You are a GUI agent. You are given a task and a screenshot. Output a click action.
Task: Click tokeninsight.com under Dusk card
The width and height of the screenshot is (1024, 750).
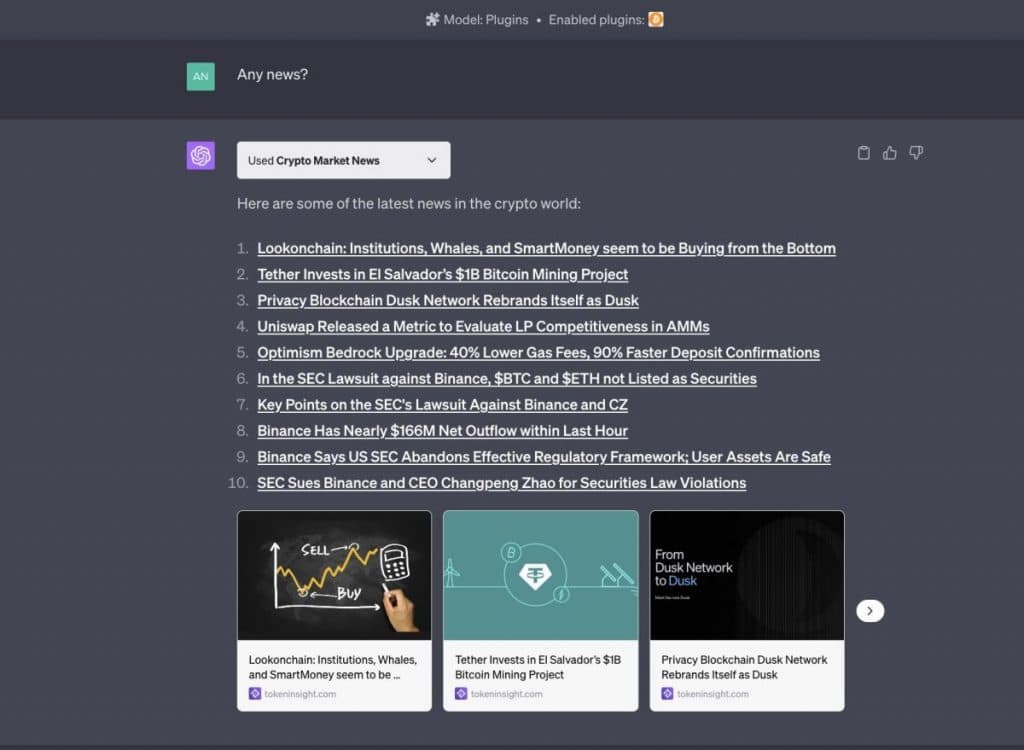click(x=712, y=694)
